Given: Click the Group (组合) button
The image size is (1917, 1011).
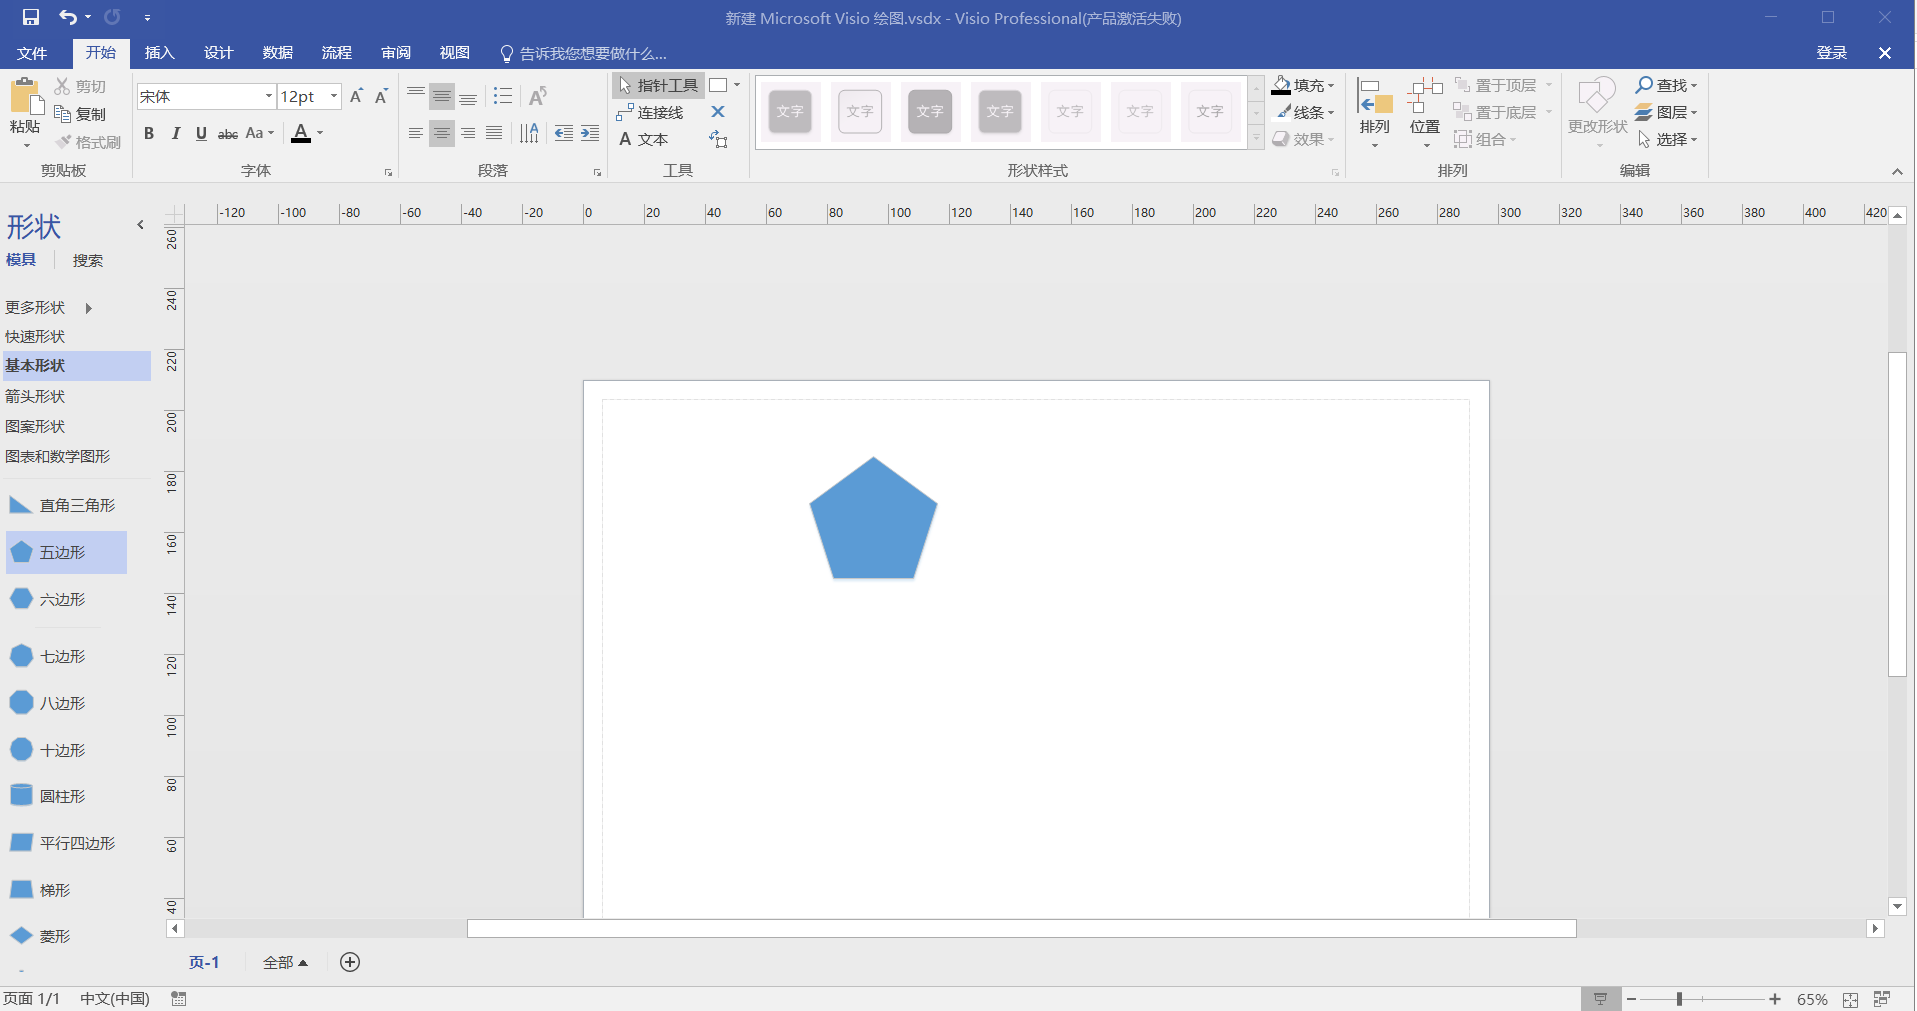Looking at the screenshot, I should [1485, 139].
